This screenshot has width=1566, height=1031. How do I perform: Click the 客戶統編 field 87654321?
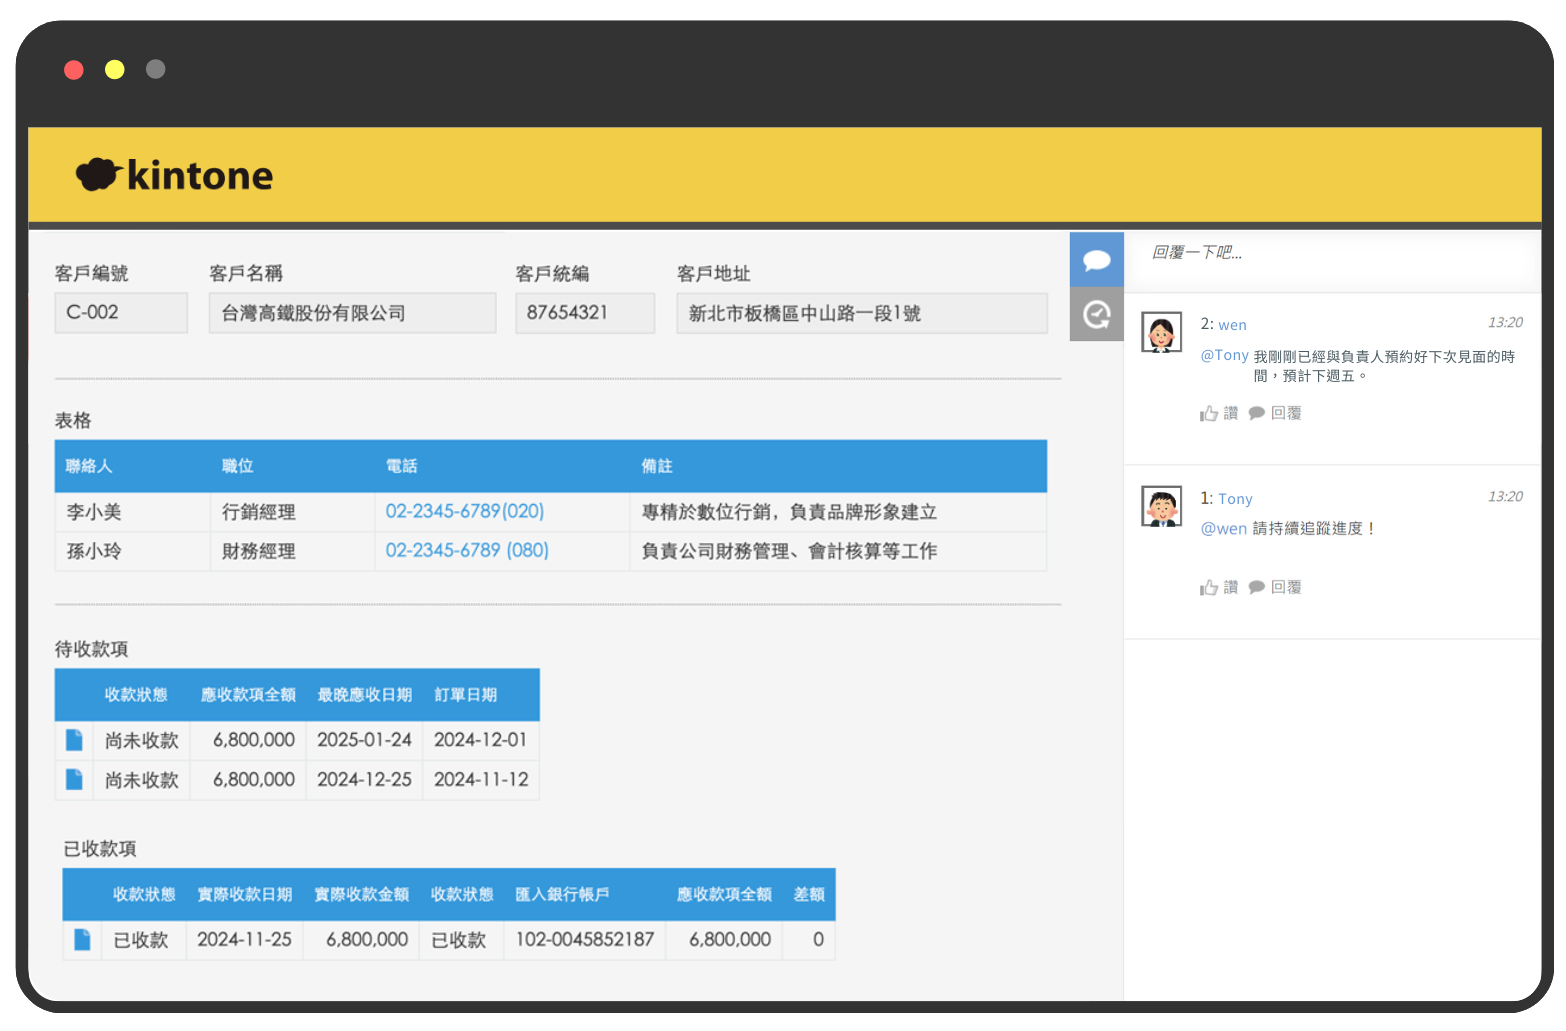(x=585, y=312)
